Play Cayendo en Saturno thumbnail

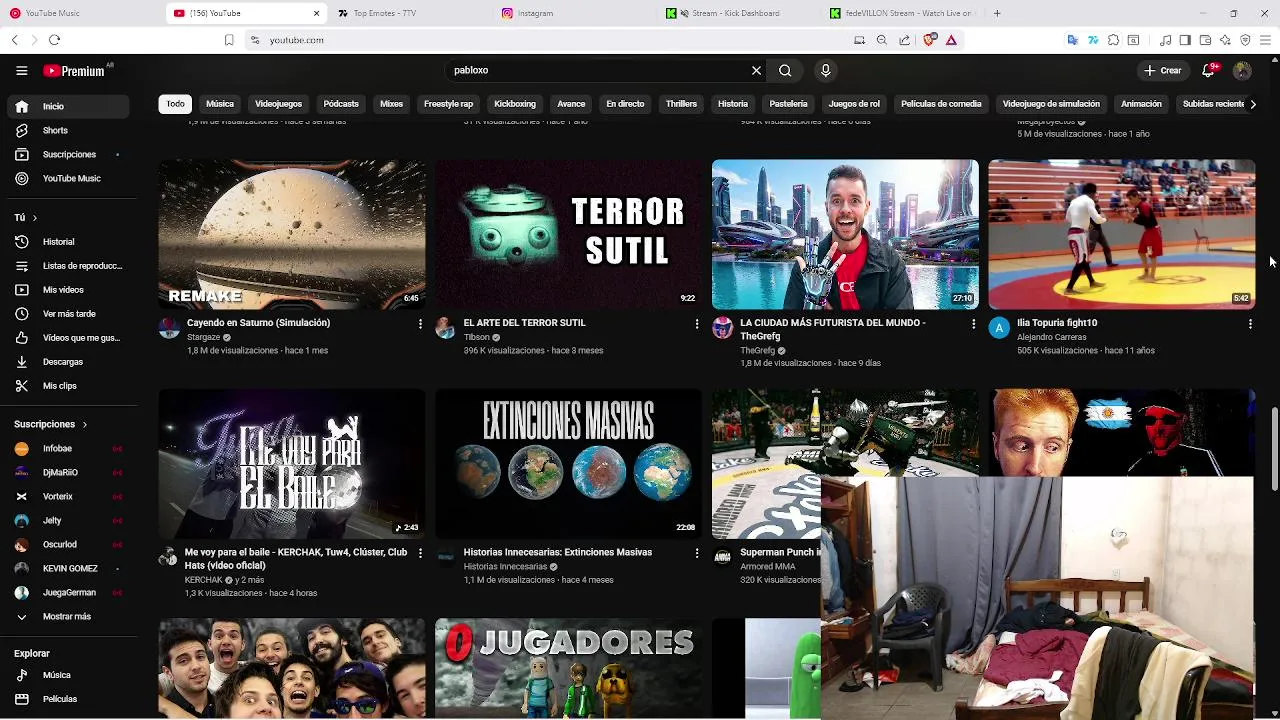click(292, 234)
